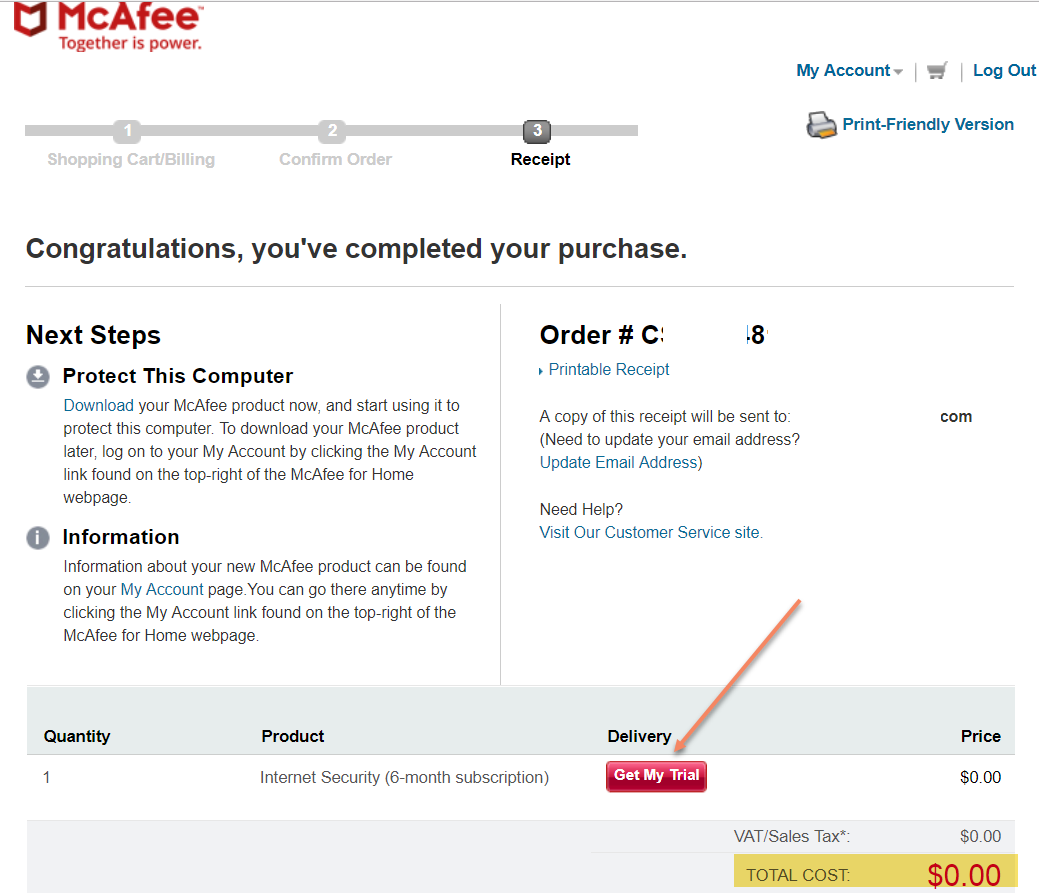Click the Receipt step label

tap(540, 160)
